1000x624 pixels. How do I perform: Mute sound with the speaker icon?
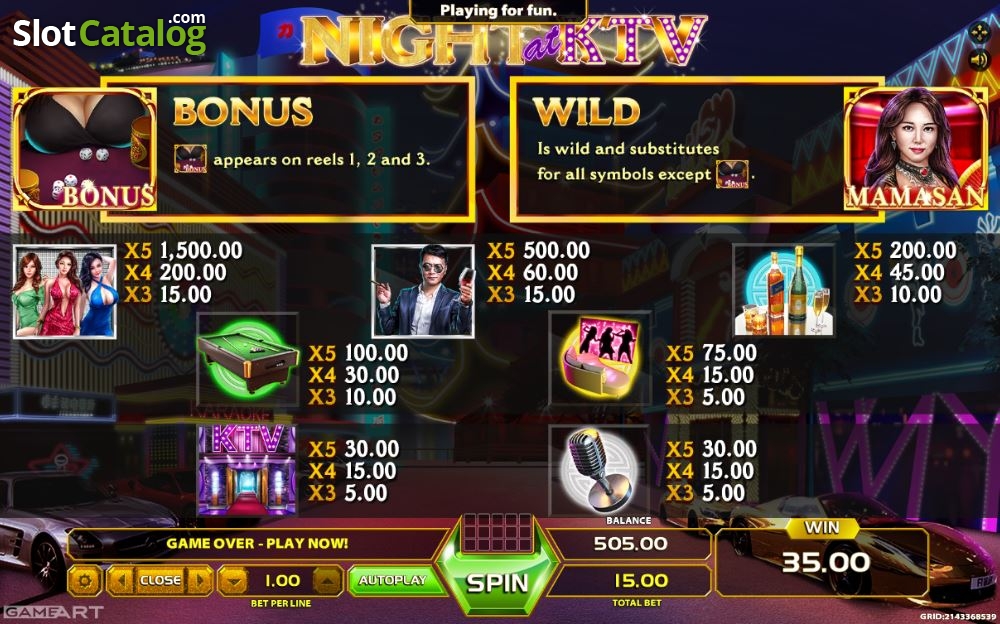(x=978, y=60)
